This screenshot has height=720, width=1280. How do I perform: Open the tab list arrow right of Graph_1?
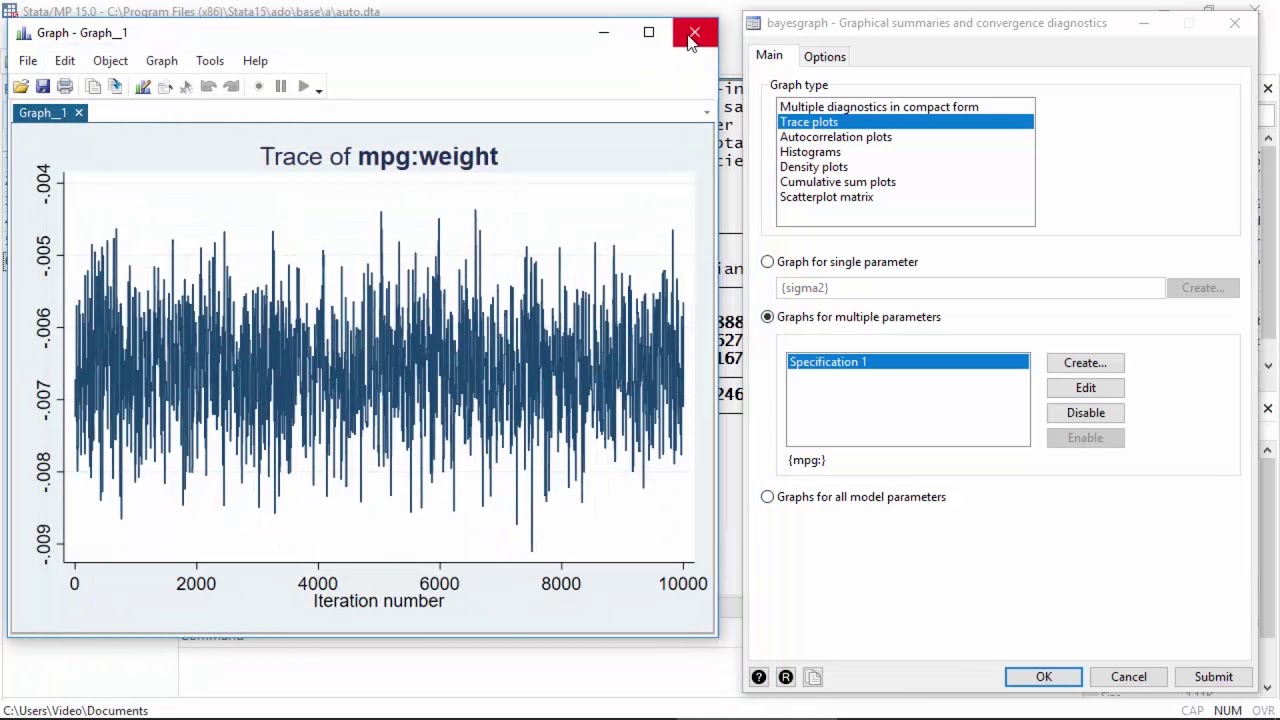click(706, 112)
